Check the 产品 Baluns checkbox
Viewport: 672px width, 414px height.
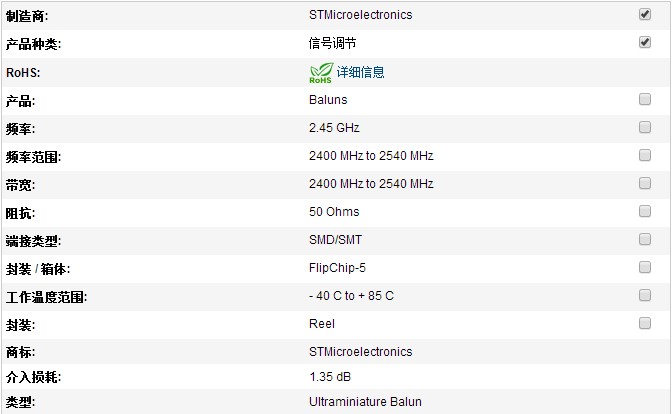[645, 99]
